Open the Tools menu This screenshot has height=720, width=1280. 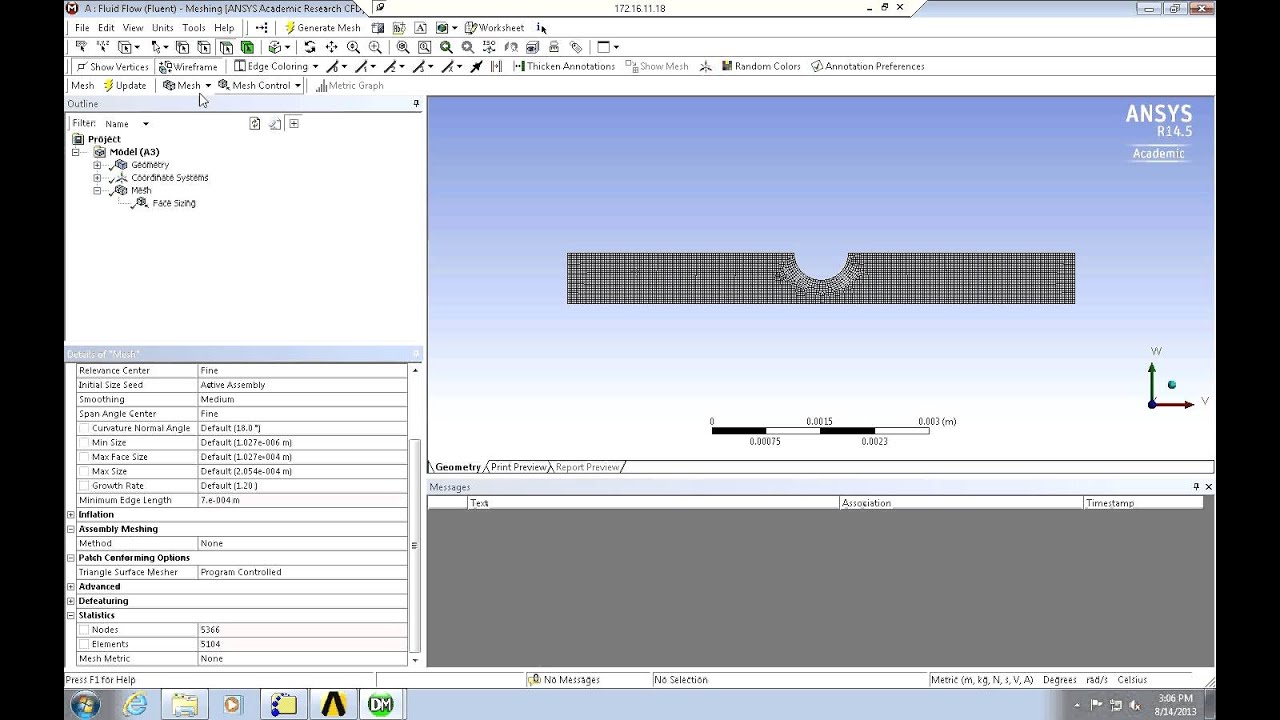tap(194, 28)
